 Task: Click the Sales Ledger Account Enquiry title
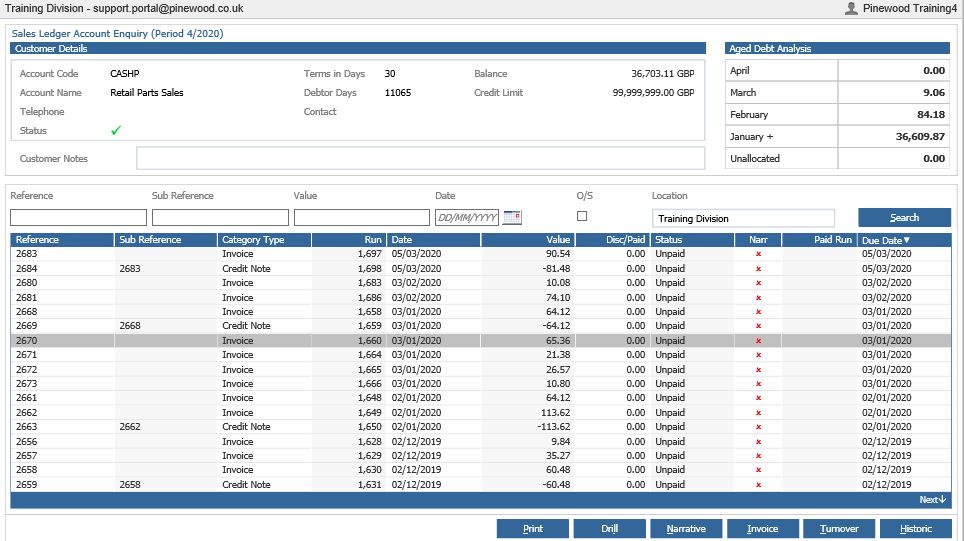117,33
